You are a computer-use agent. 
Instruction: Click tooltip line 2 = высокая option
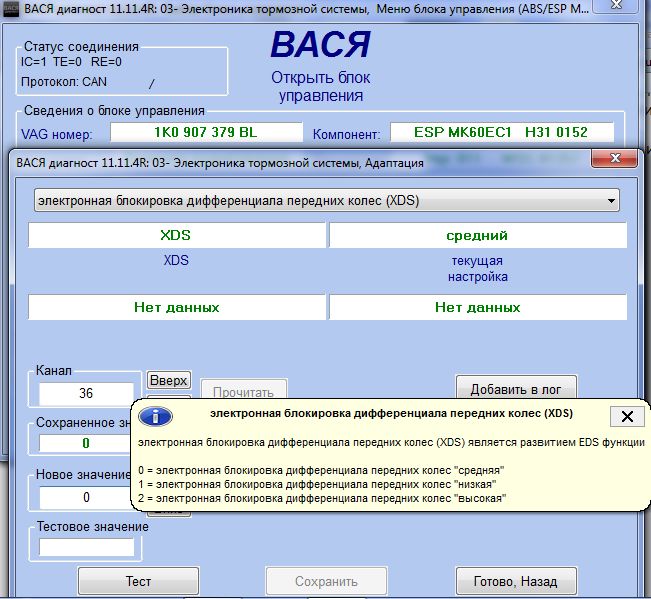point(322,498)
